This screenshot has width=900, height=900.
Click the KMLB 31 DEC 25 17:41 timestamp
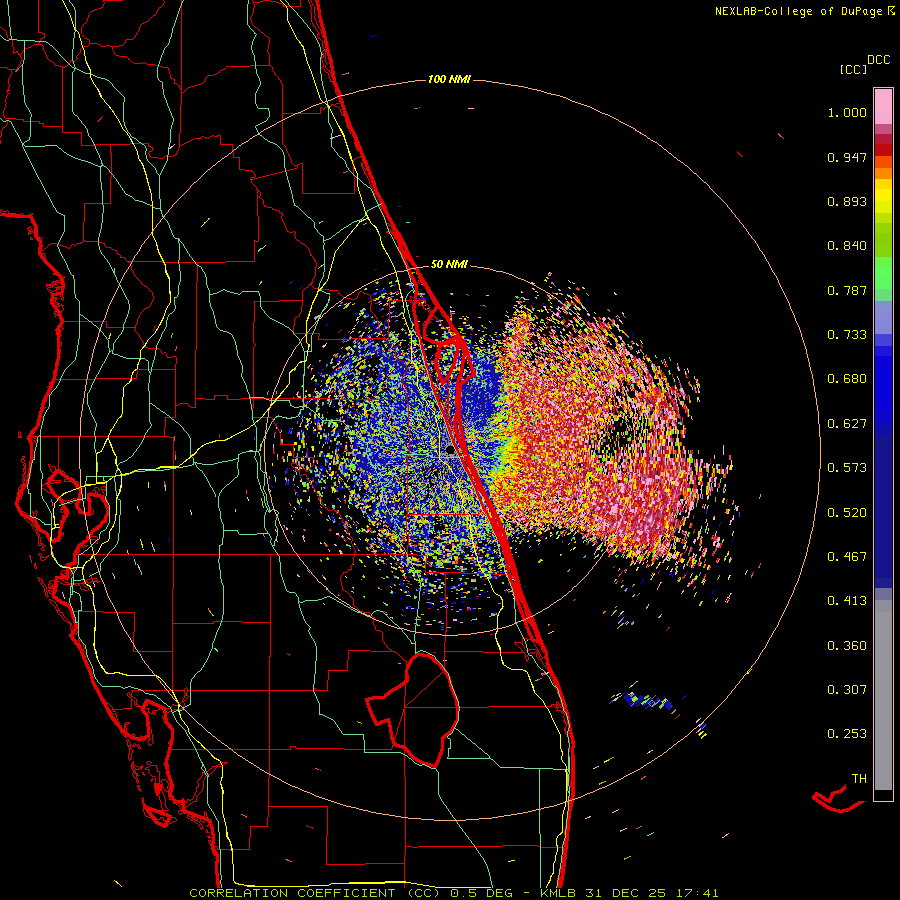pyautogui.click(x=629, y=893)
